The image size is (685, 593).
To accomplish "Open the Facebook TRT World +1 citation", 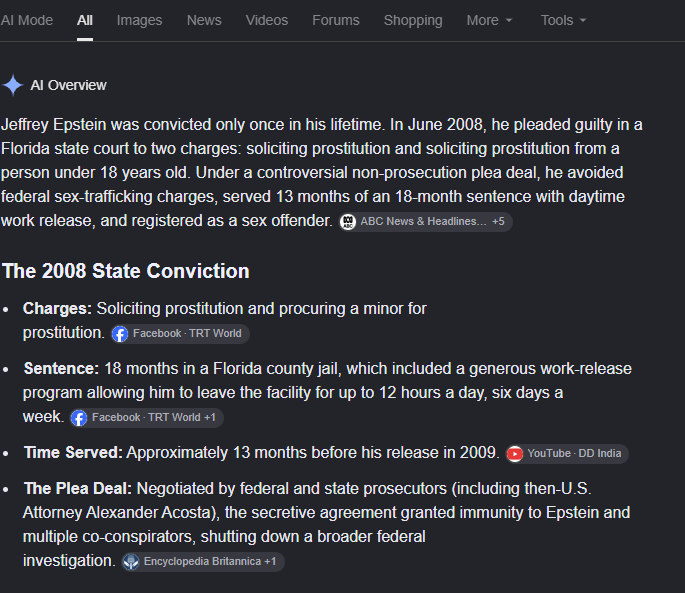I will coord(147,418).
